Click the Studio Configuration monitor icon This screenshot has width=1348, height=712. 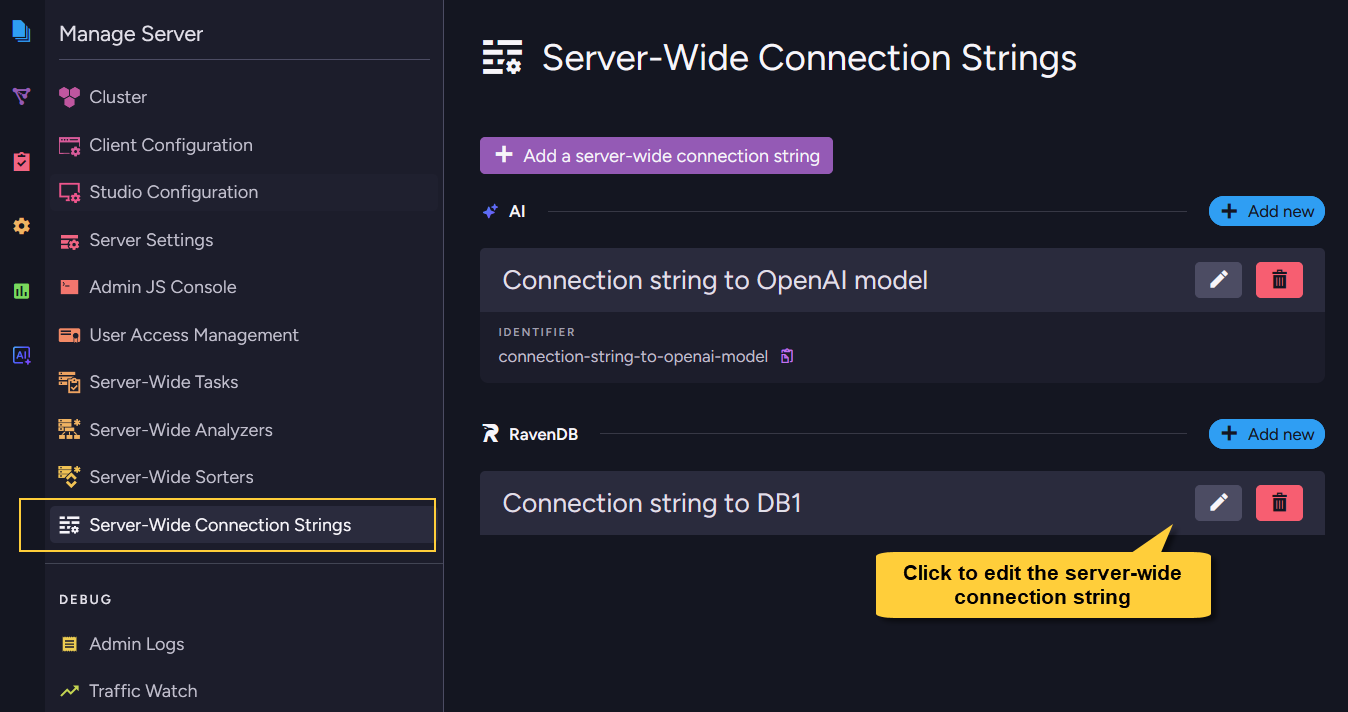69,192
